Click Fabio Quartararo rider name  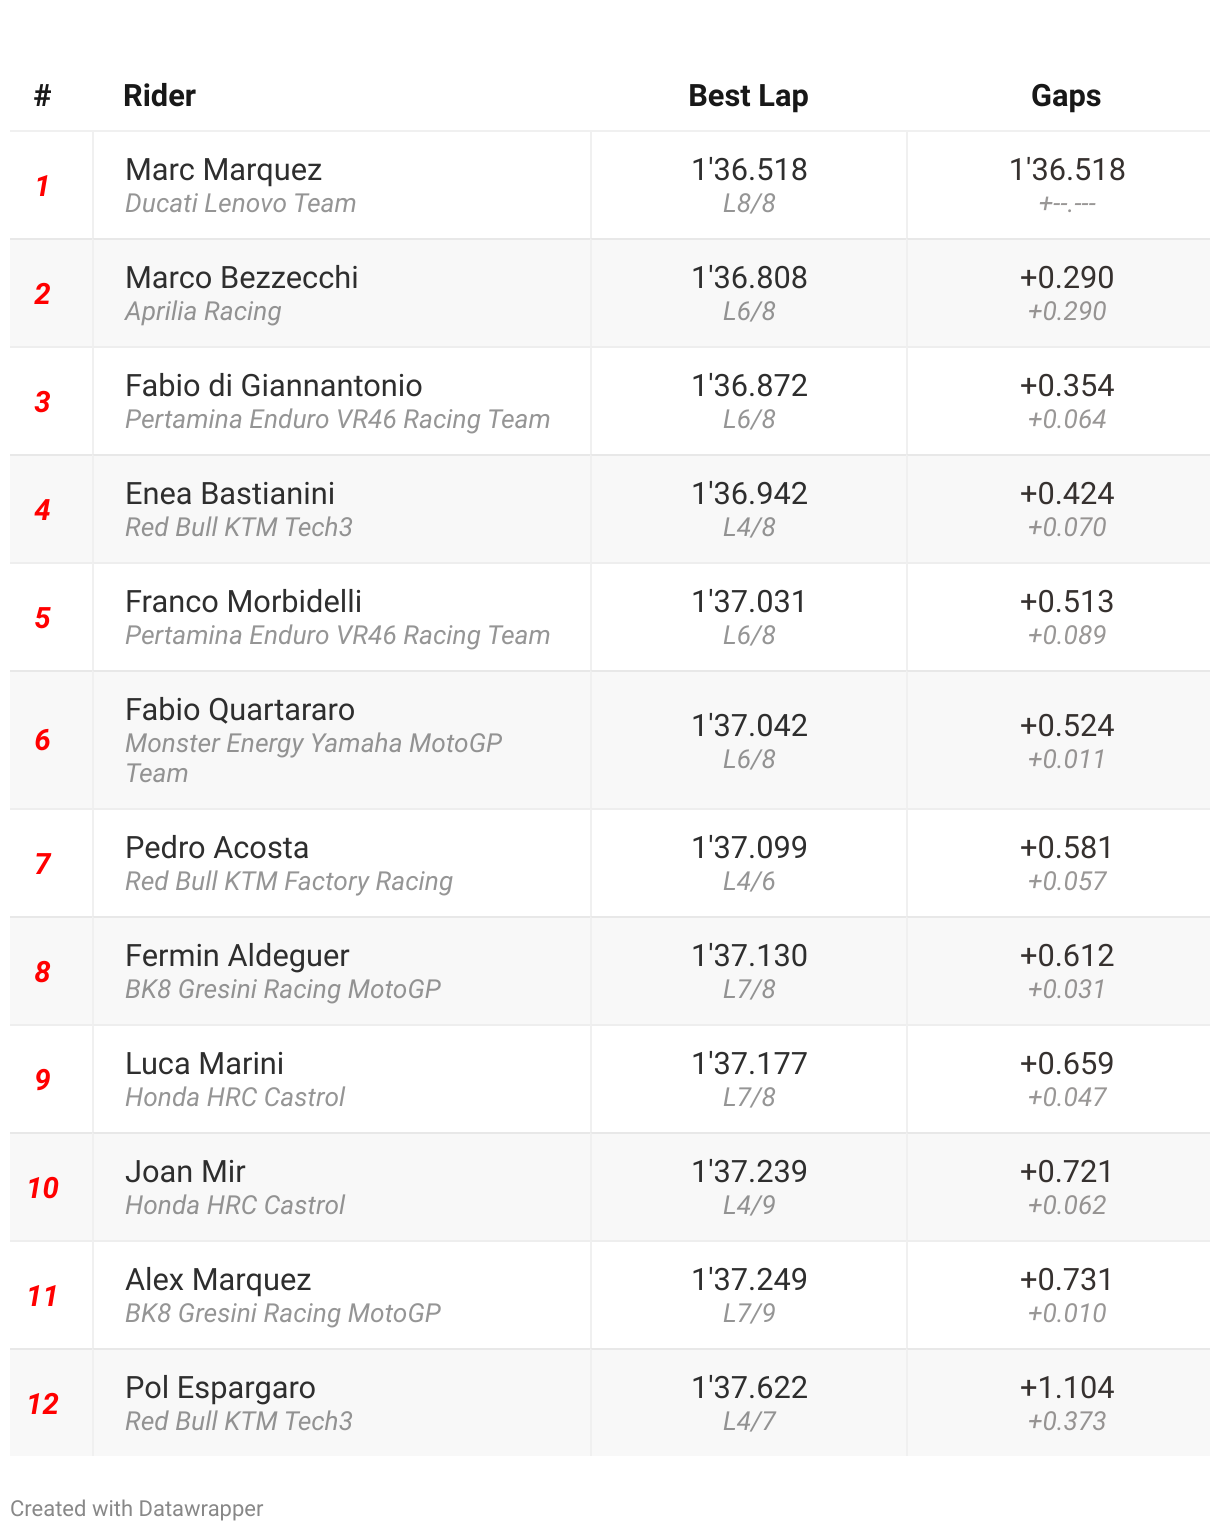click(x=240, y=710)
